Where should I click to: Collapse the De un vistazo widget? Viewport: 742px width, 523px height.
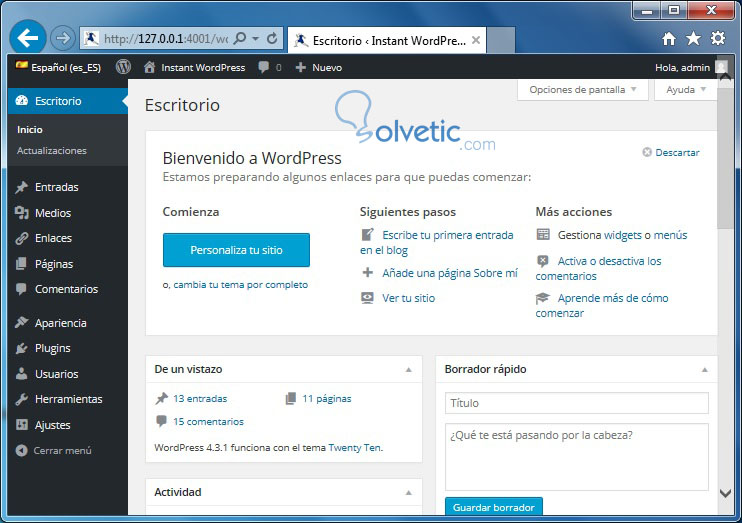[x=409, y=370]
